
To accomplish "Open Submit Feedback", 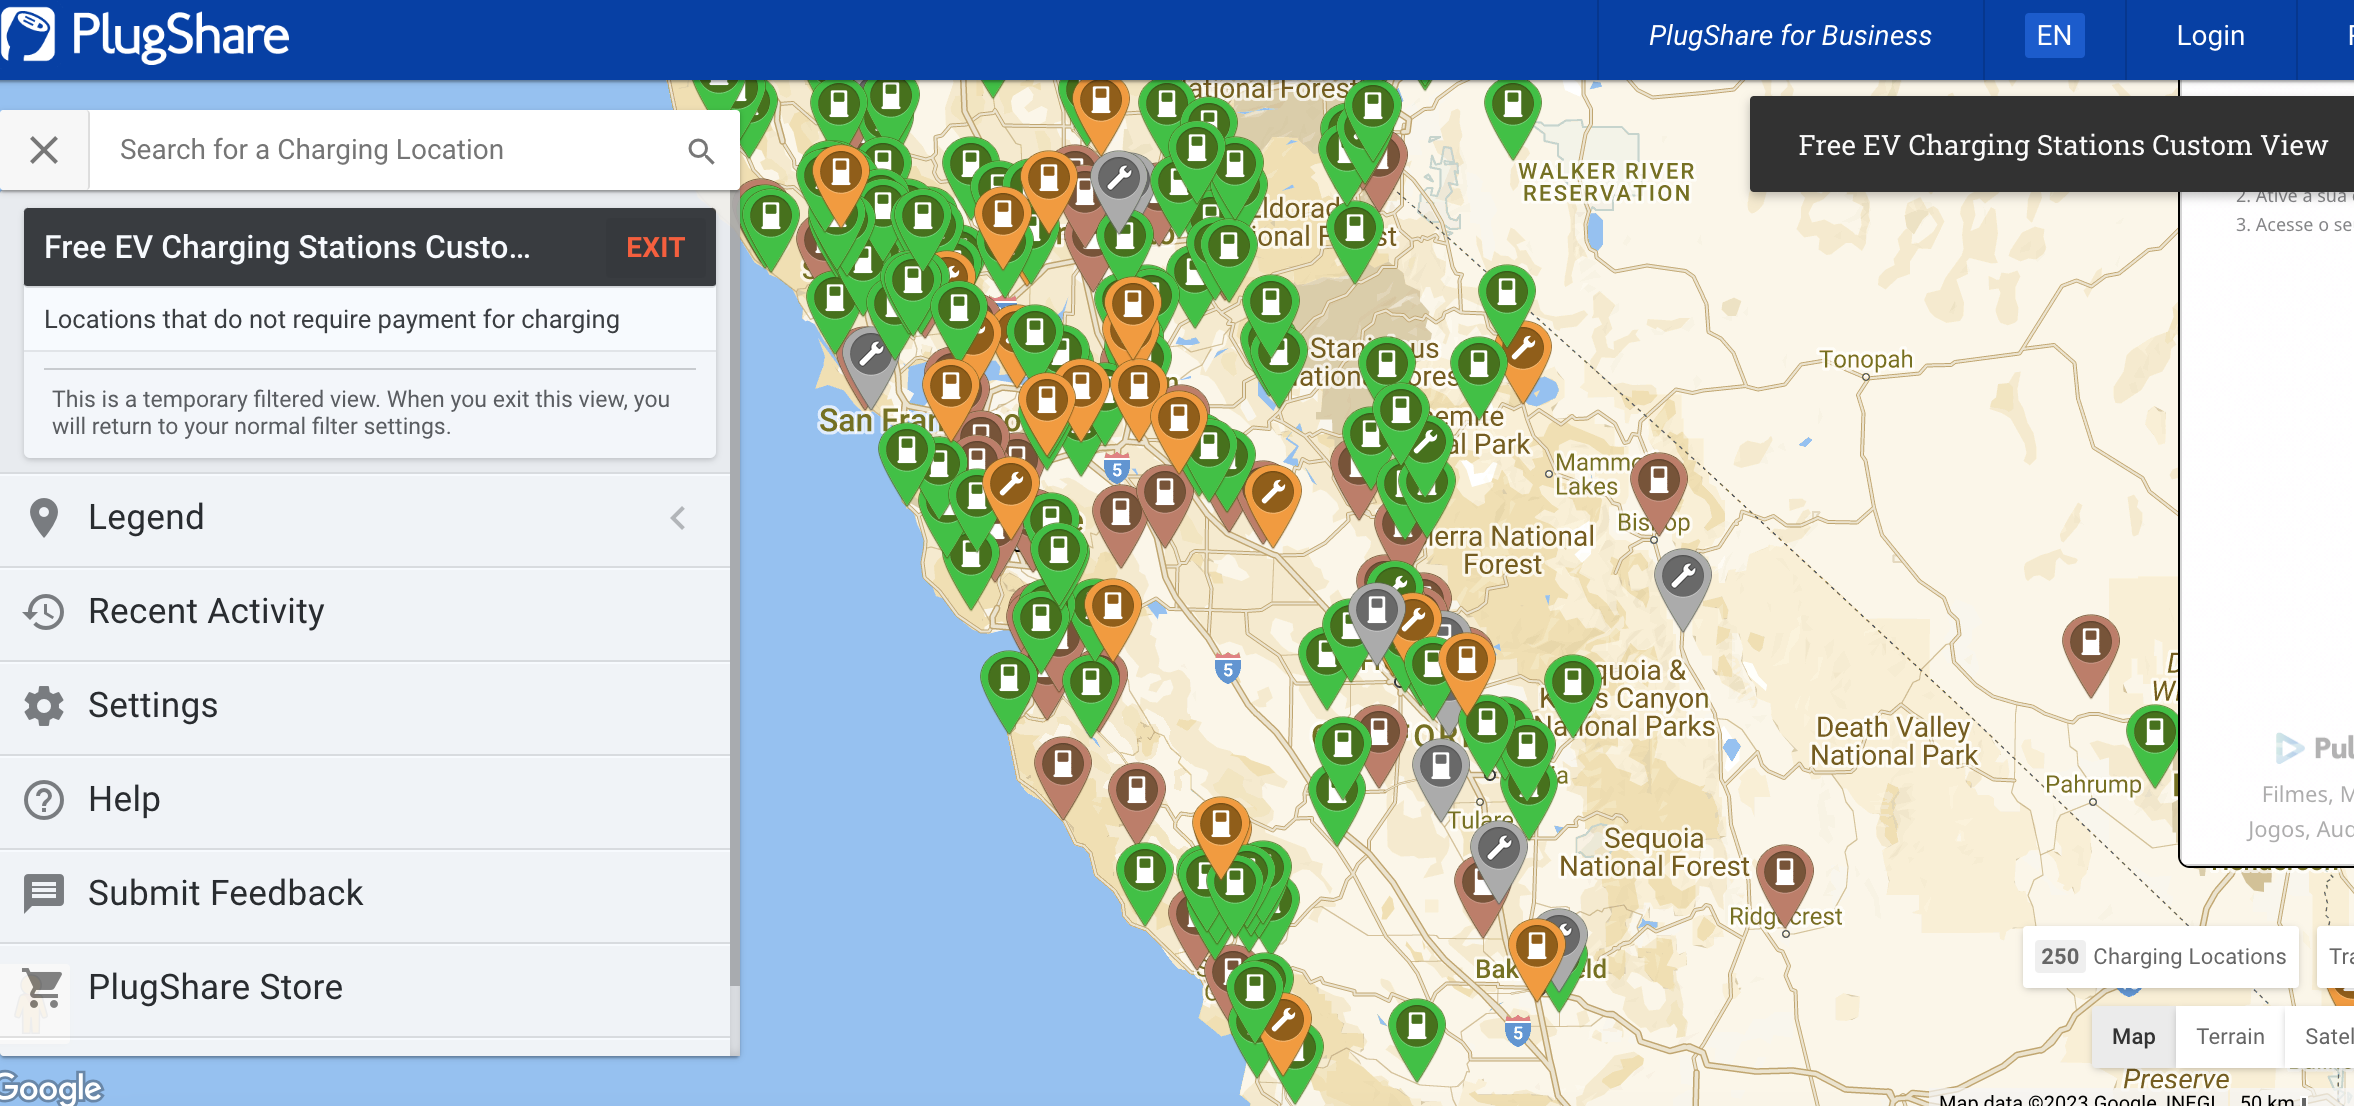I will click(365, 894).
